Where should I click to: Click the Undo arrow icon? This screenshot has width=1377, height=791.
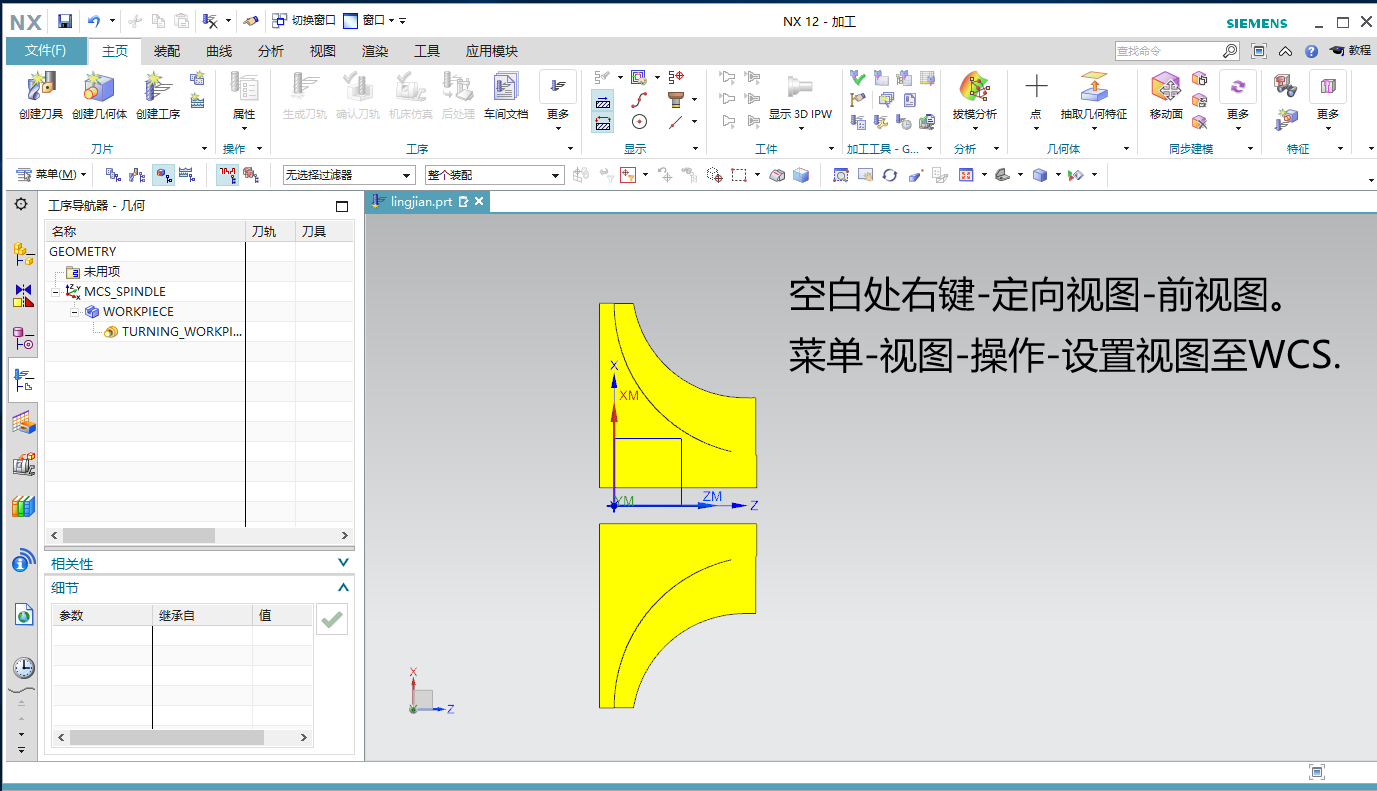pyautogui.click(x=94, y=20)
